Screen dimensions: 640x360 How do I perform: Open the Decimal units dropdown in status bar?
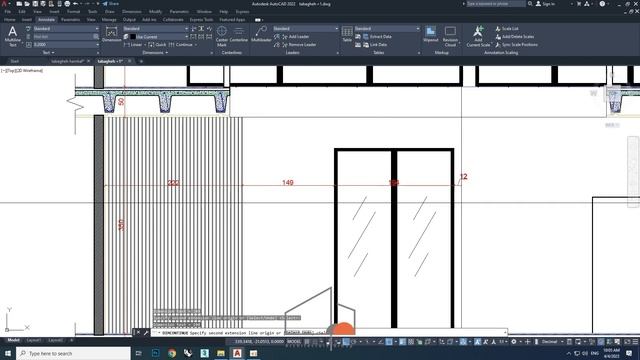pyautogui.click(x=552, y=342)
